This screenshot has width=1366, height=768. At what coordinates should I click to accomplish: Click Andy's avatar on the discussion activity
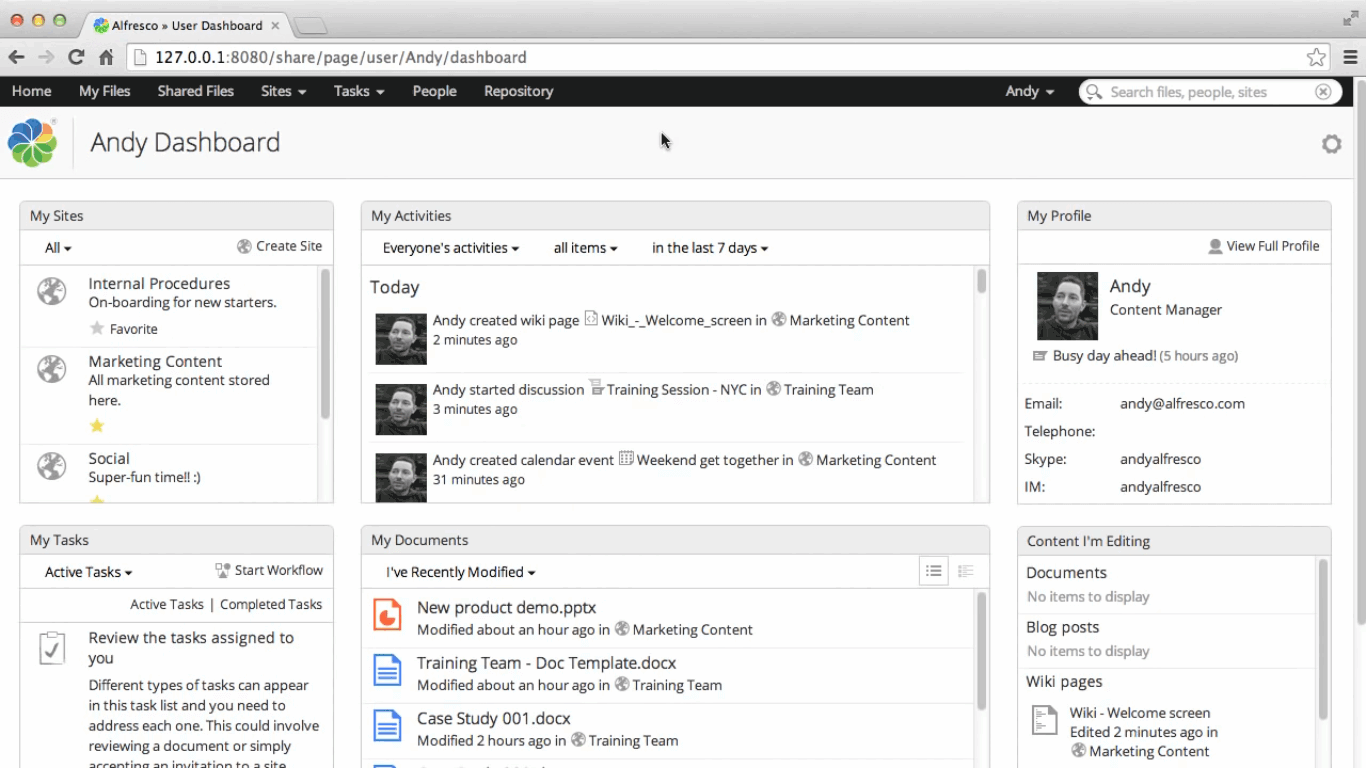(401, 409)
